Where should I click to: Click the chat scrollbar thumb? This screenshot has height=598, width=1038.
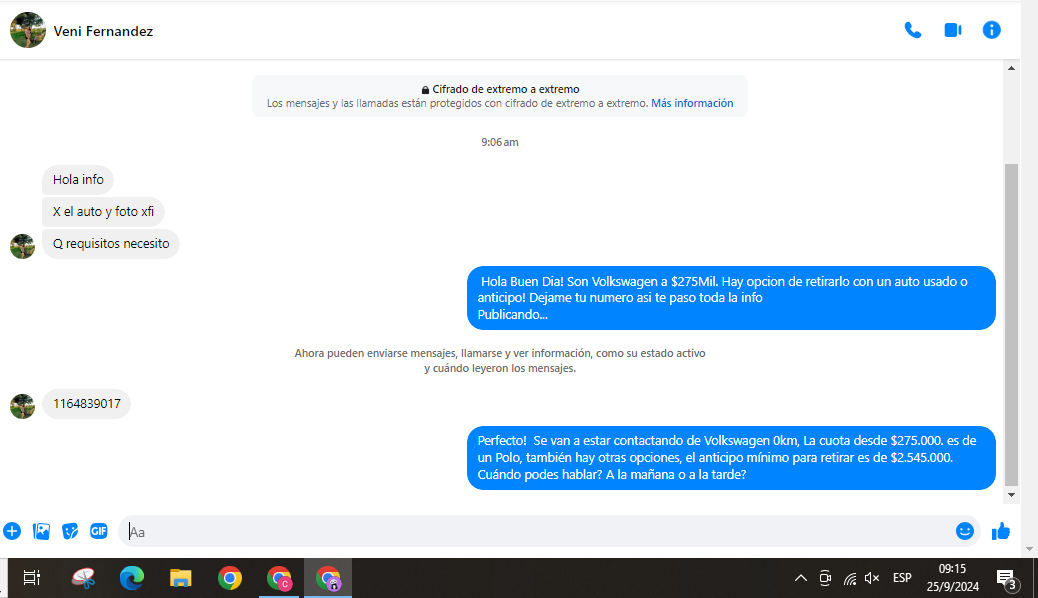point(1011,324)
